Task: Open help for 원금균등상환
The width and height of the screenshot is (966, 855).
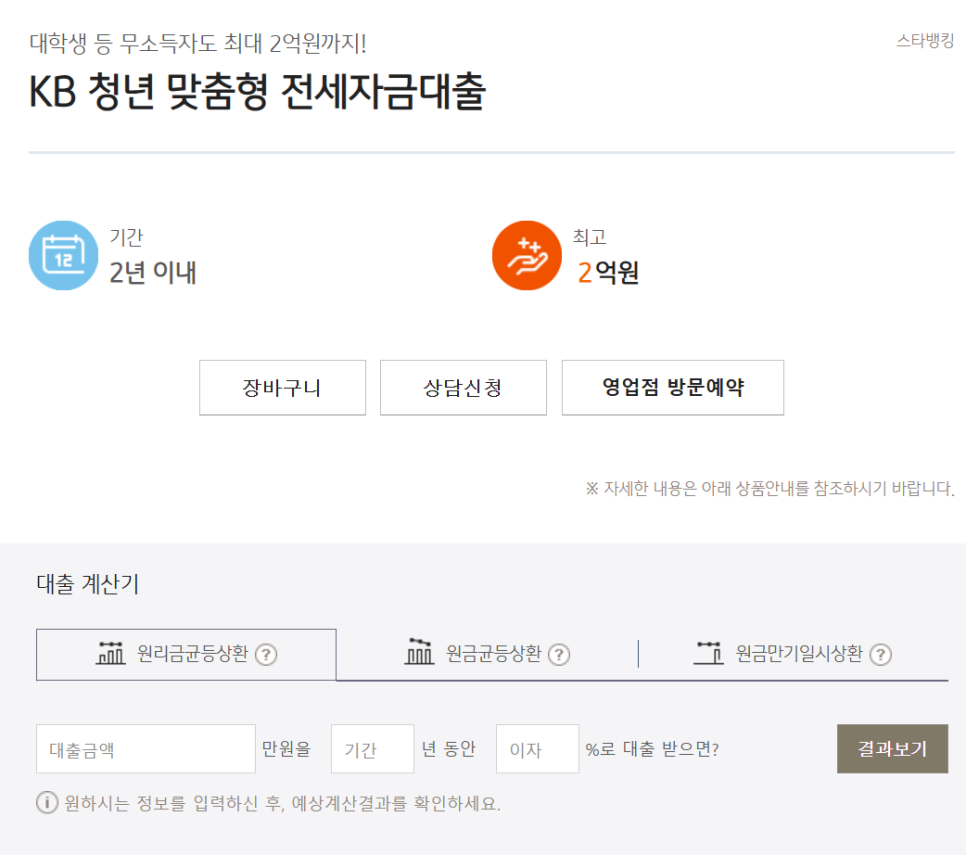Action: pyautogui.click(x=559, y=654)
